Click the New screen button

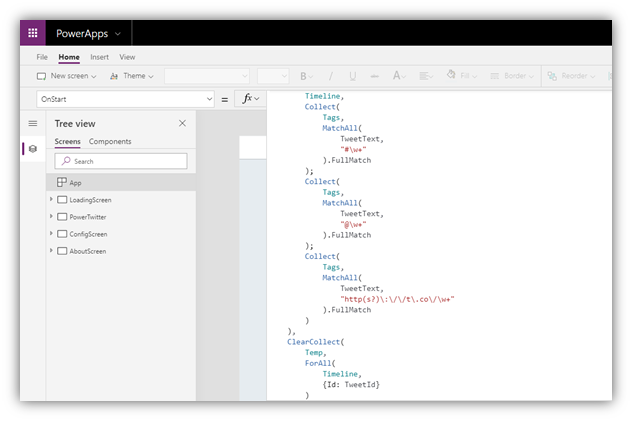click(x=67, y=76)
